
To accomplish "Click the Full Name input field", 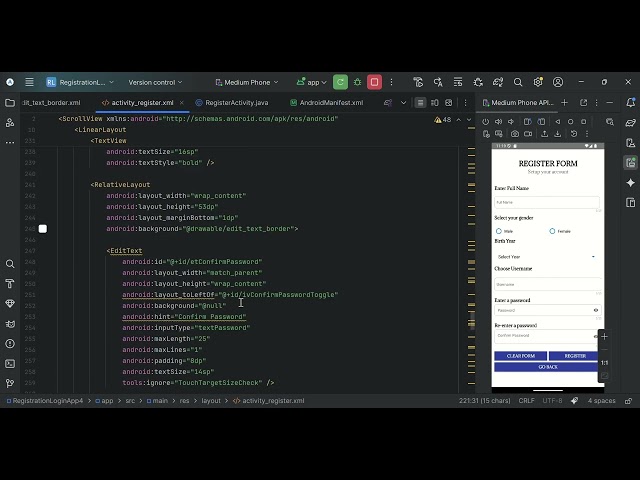I will click(x=547, y=202).
